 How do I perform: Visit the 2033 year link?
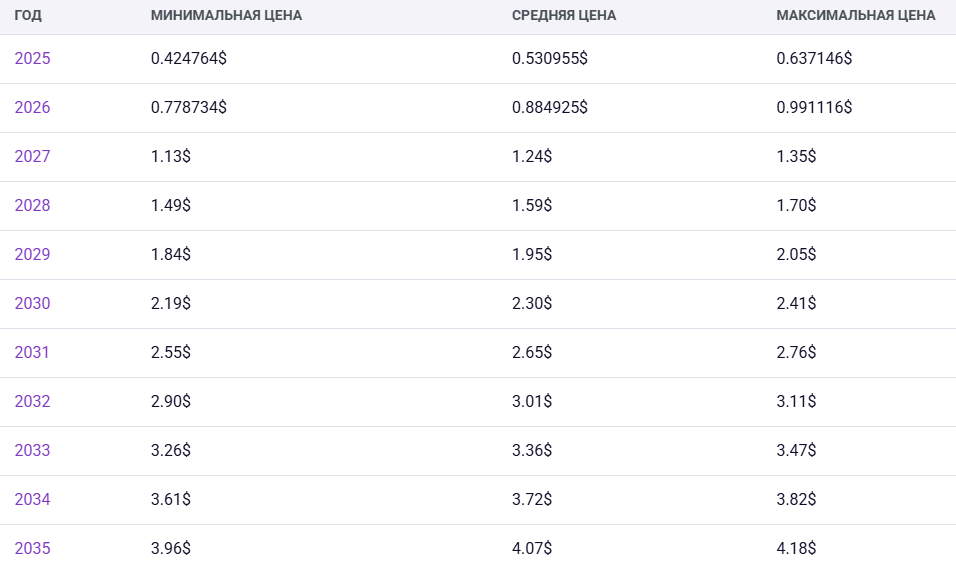(x=32, y=451)
